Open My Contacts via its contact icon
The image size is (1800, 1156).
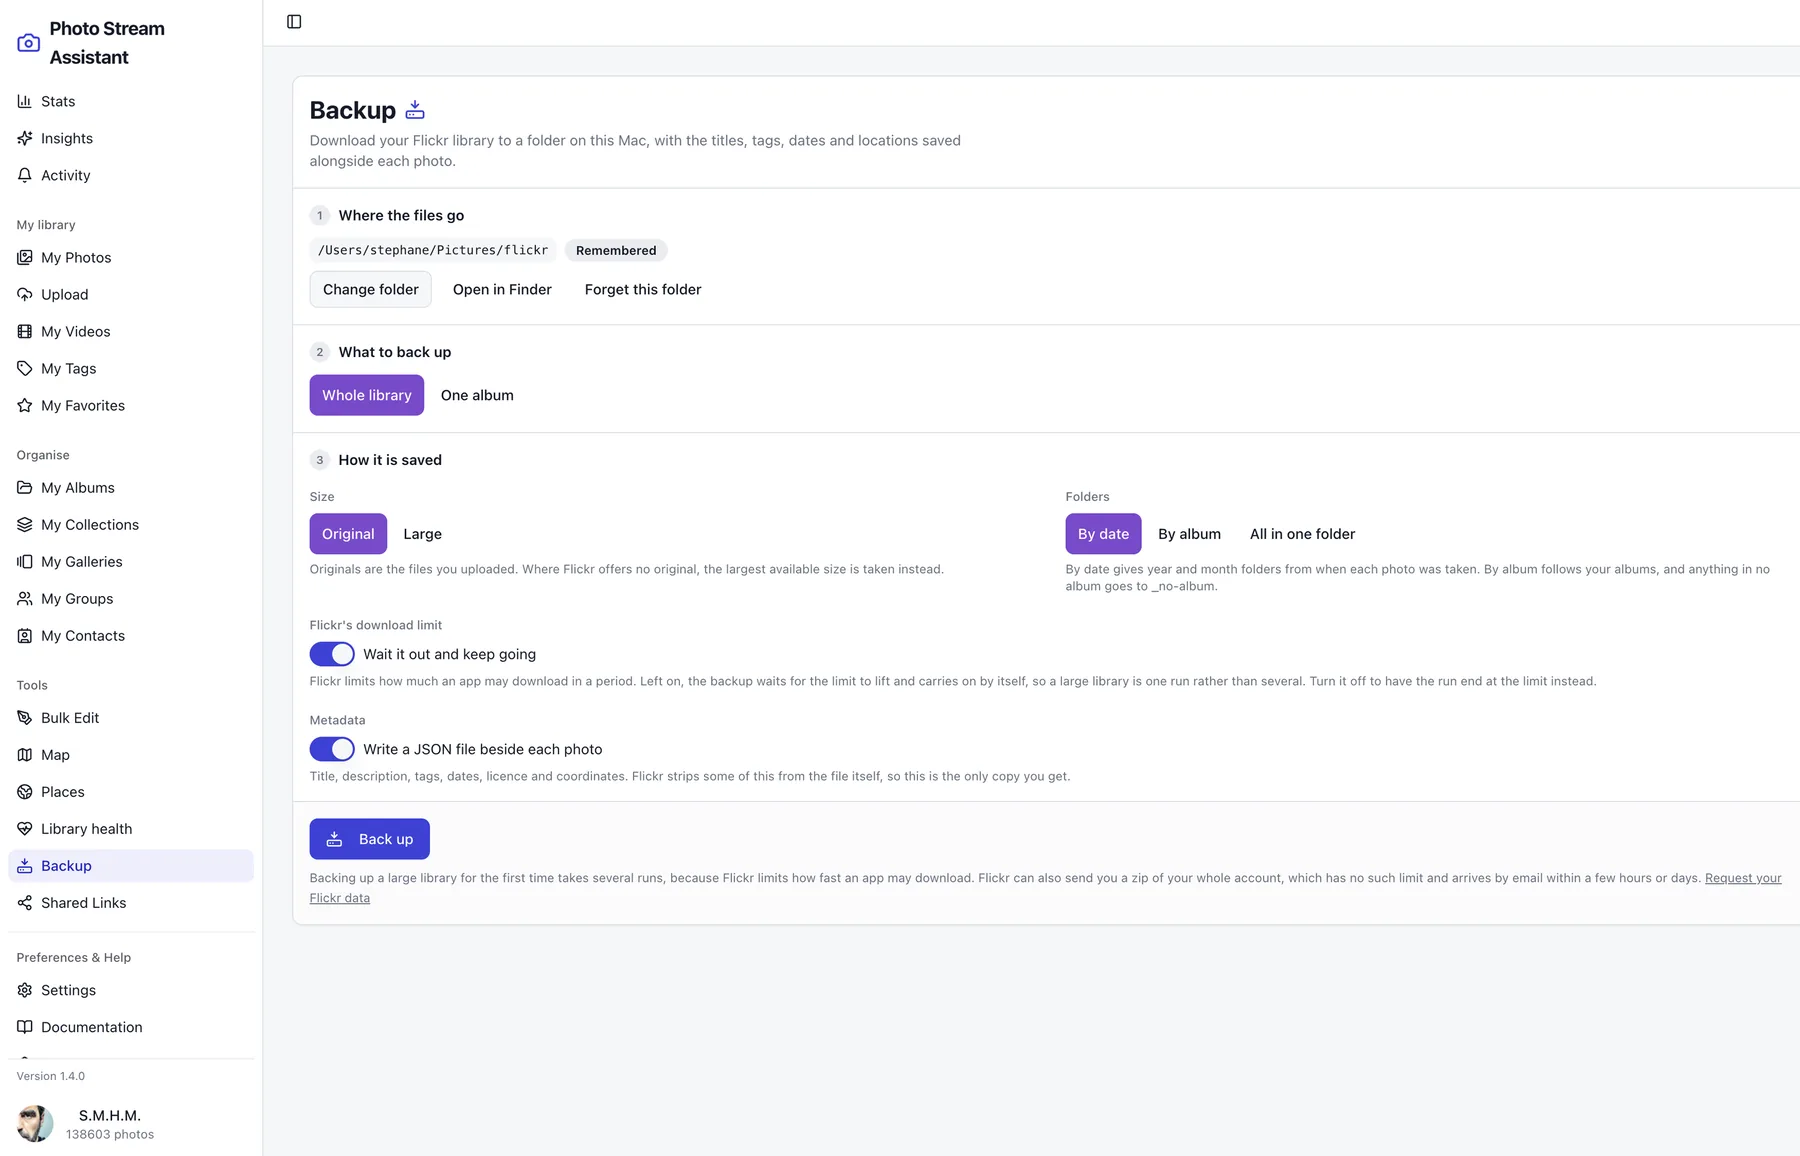coord(25,635)
